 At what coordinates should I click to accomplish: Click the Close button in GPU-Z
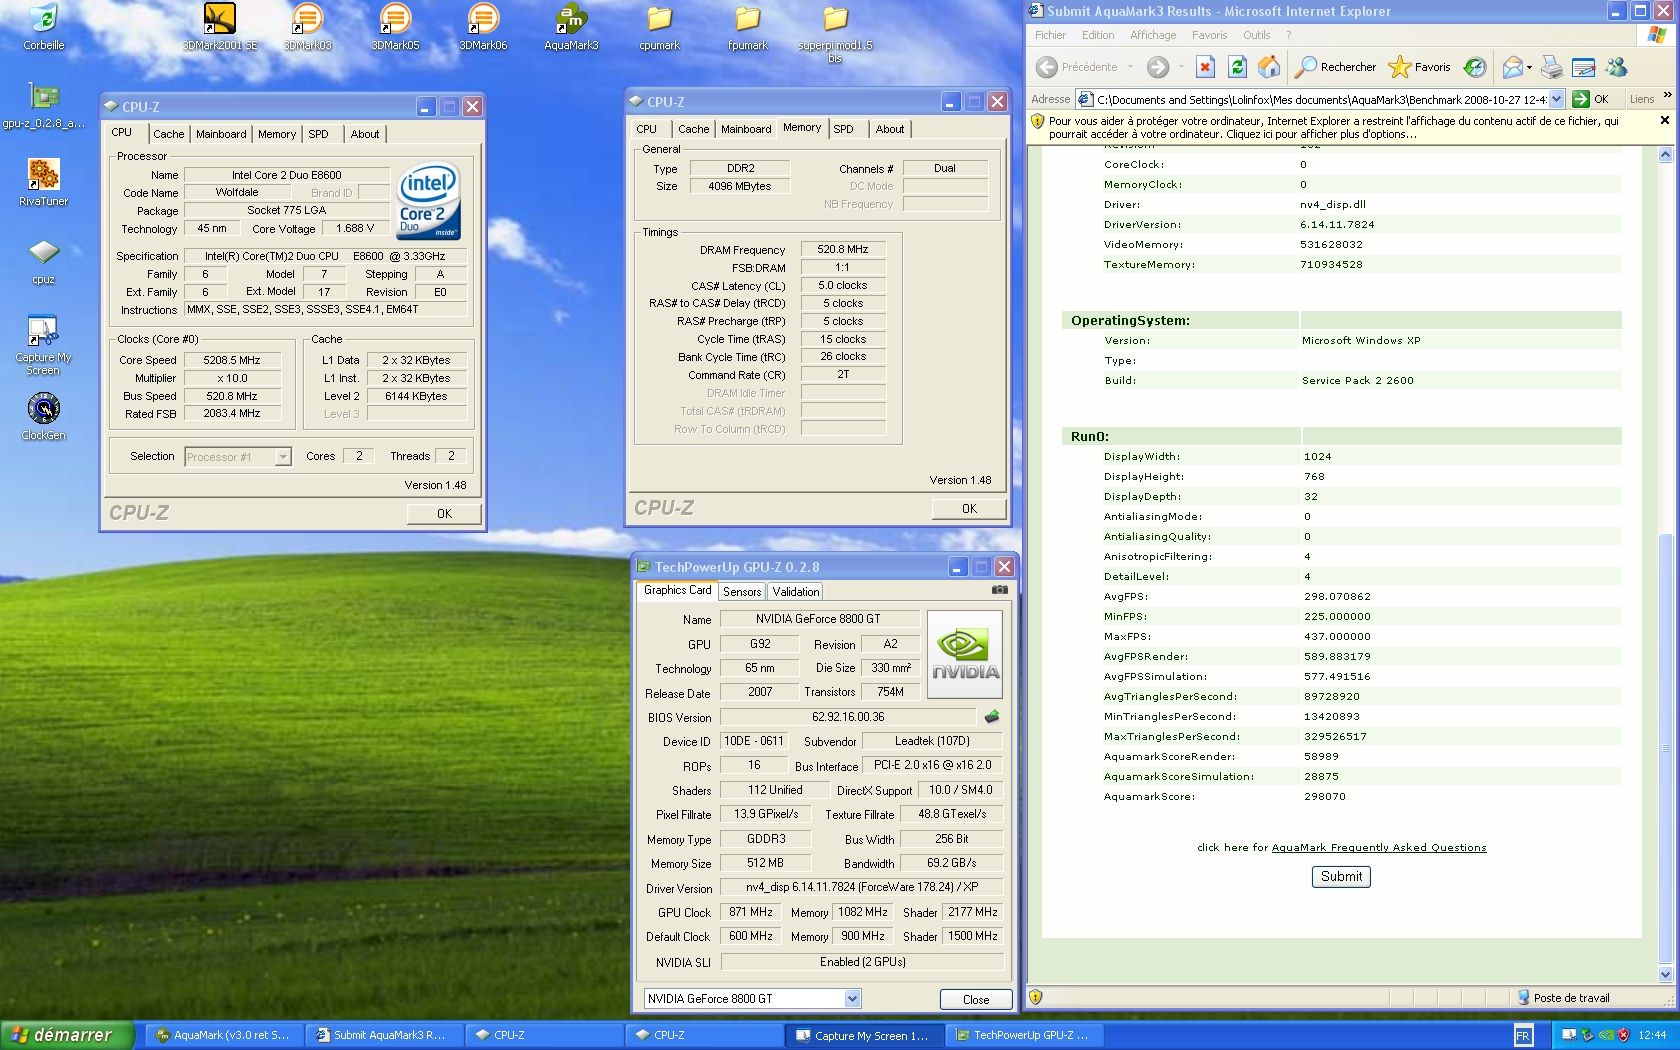(976, 999)
